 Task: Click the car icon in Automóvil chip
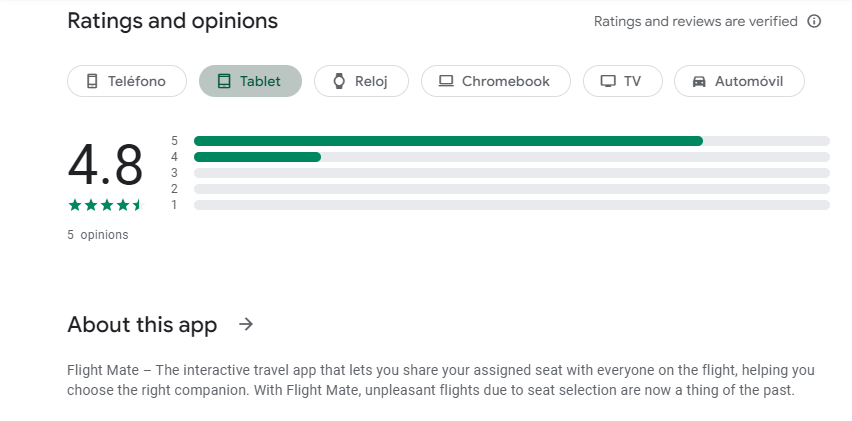699,81
